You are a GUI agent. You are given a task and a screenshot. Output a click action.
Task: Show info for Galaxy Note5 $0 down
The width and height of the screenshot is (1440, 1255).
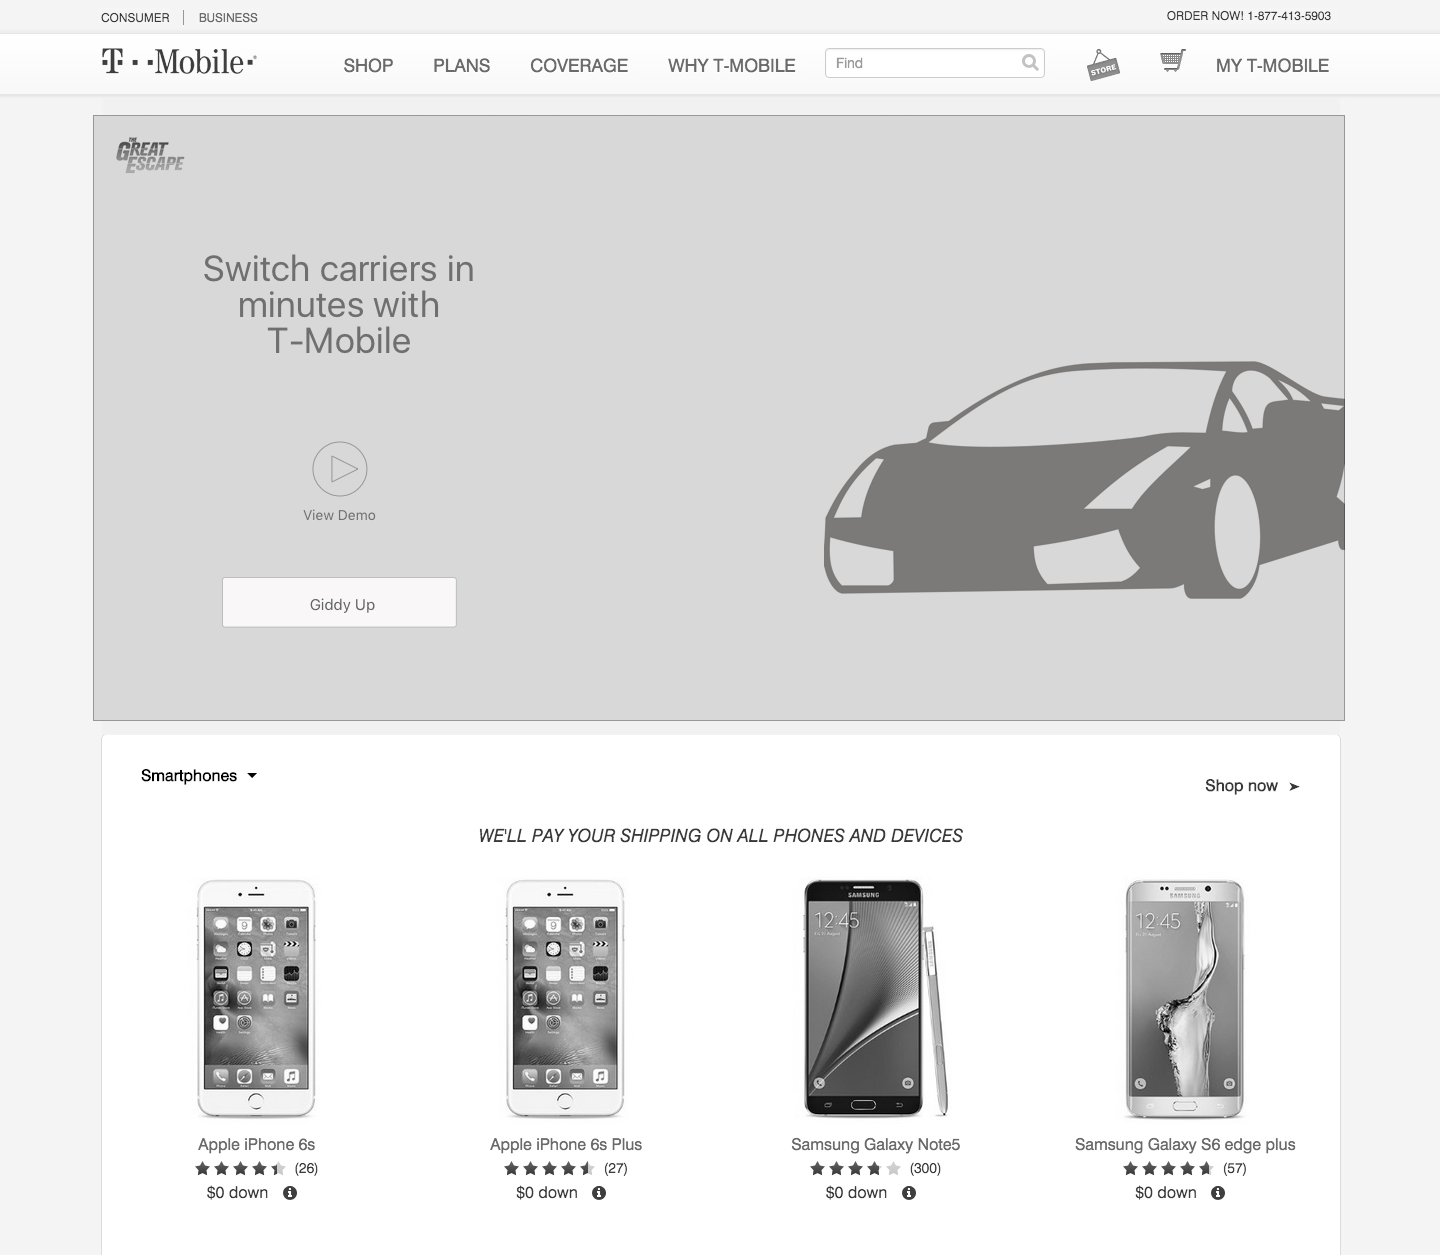(909, 1193)
